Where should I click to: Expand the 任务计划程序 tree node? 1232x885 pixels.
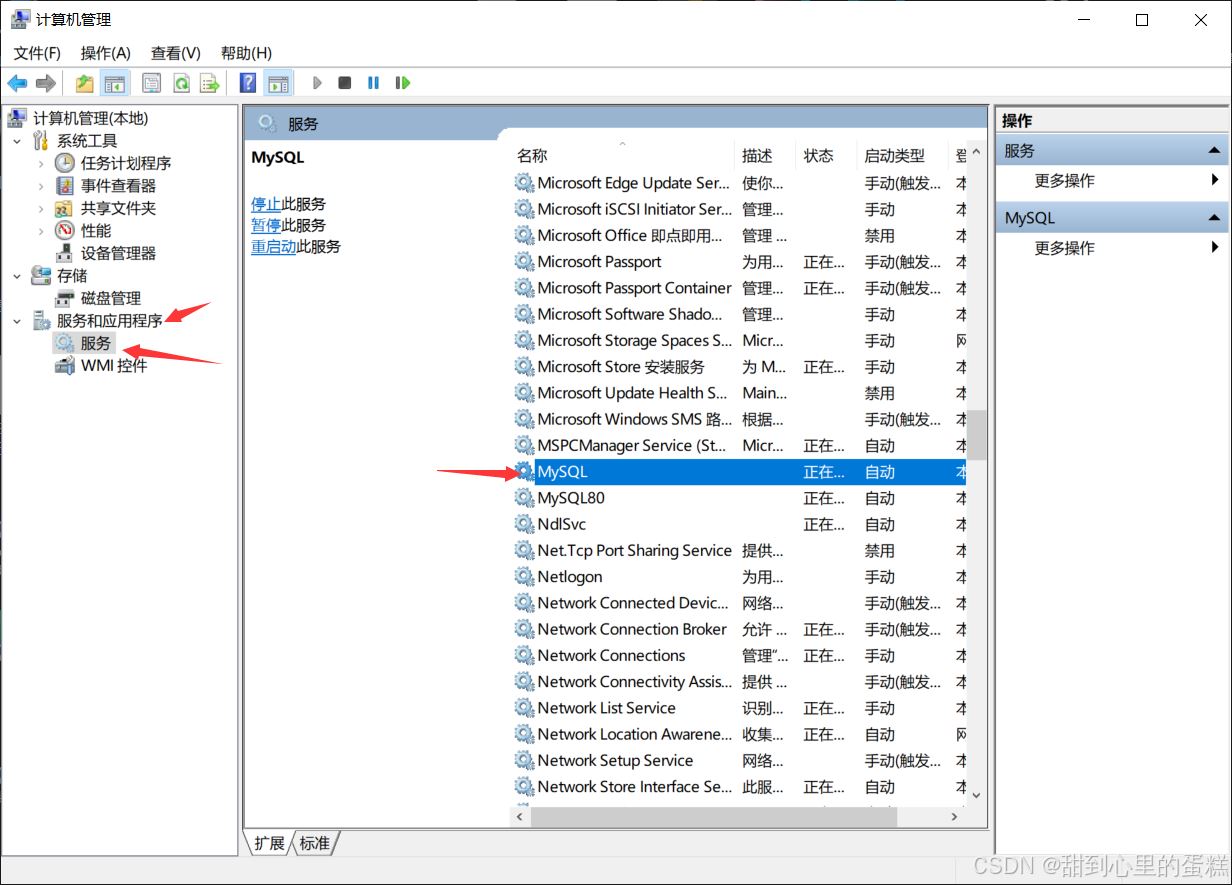[41, 163]
